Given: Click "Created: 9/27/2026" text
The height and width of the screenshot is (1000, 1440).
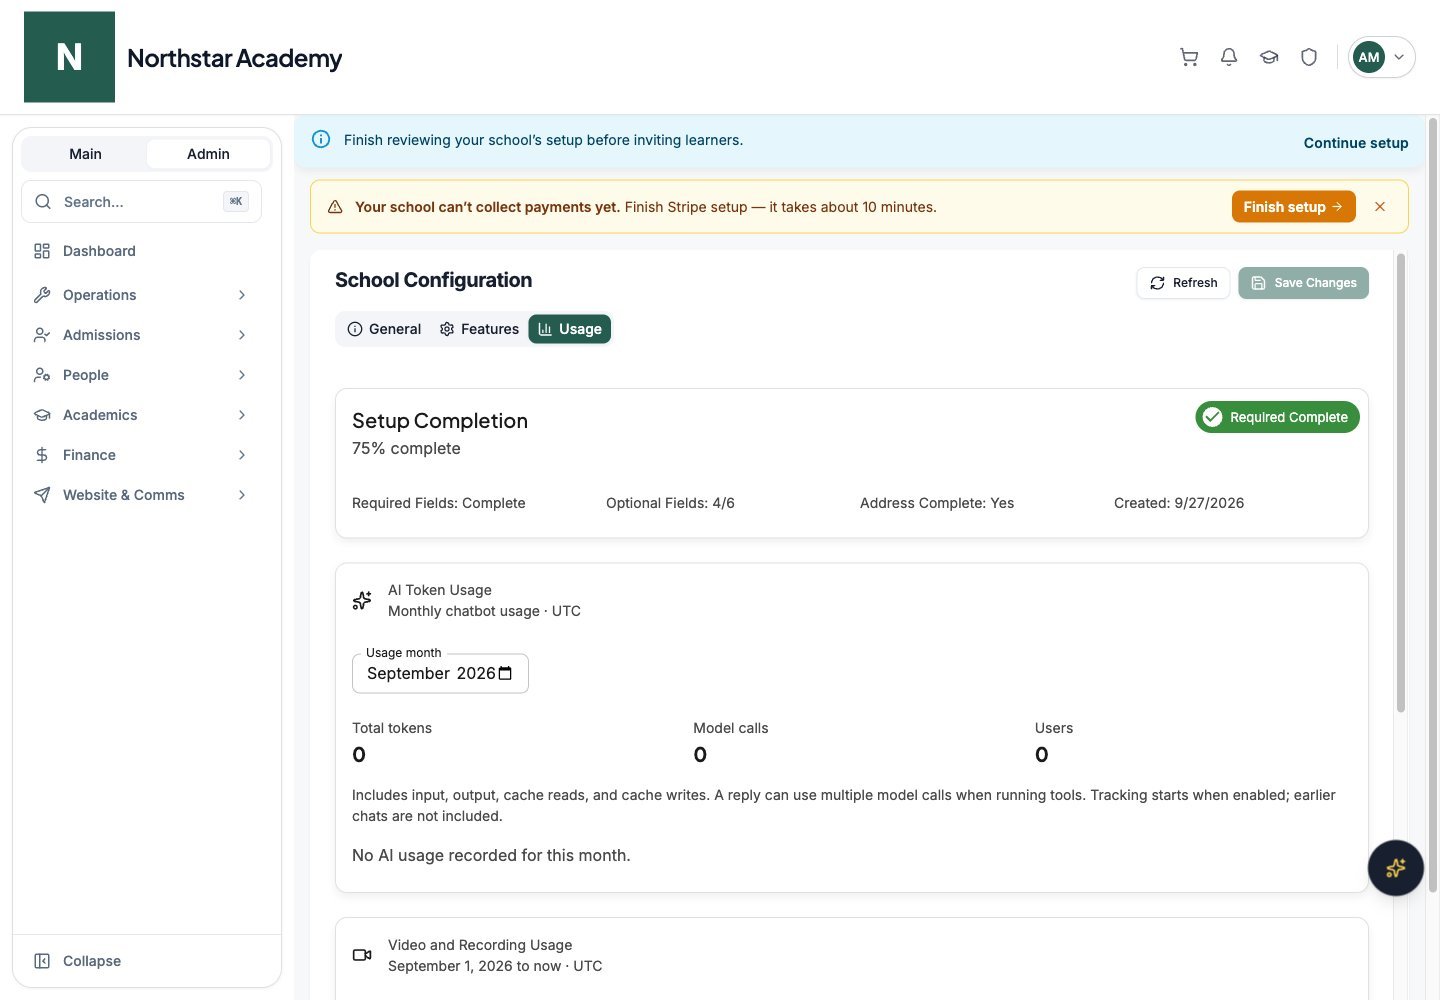Looking at the screenshot, I should (1179, 503).
